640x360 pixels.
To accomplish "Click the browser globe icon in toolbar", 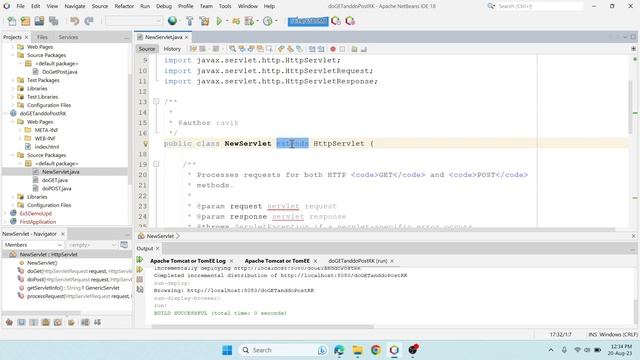I will click(172, 21).
